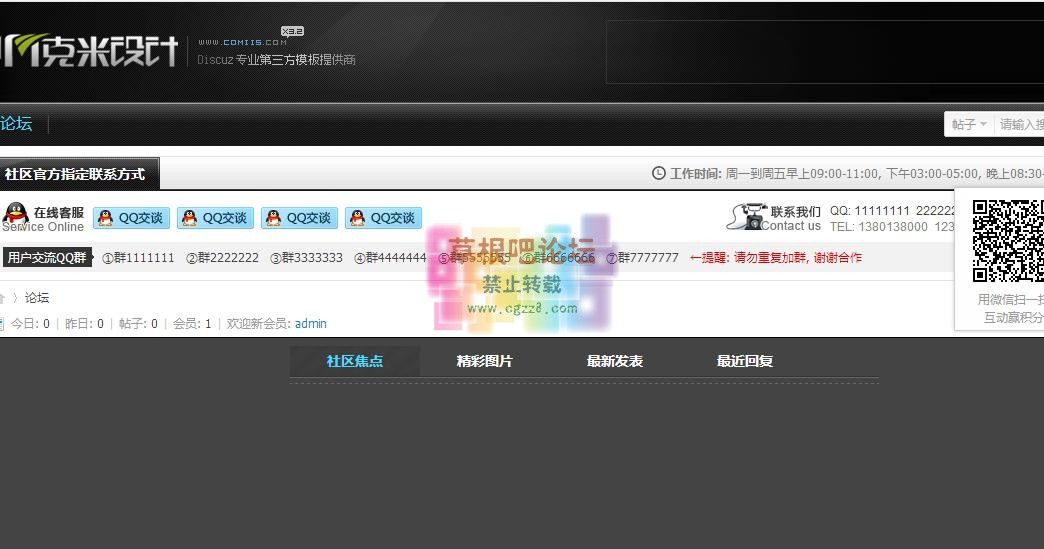Click the 今日: 0 statistic
The image size is (1044, 549).
click(30, 323)
